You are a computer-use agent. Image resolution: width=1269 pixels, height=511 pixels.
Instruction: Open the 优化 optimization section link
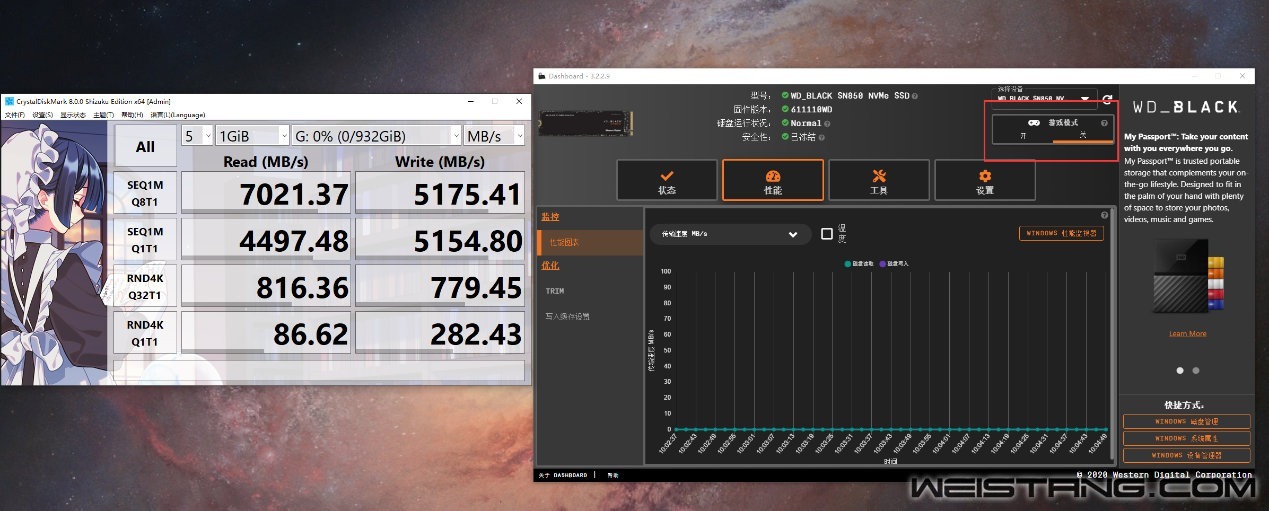pos(550,265)
